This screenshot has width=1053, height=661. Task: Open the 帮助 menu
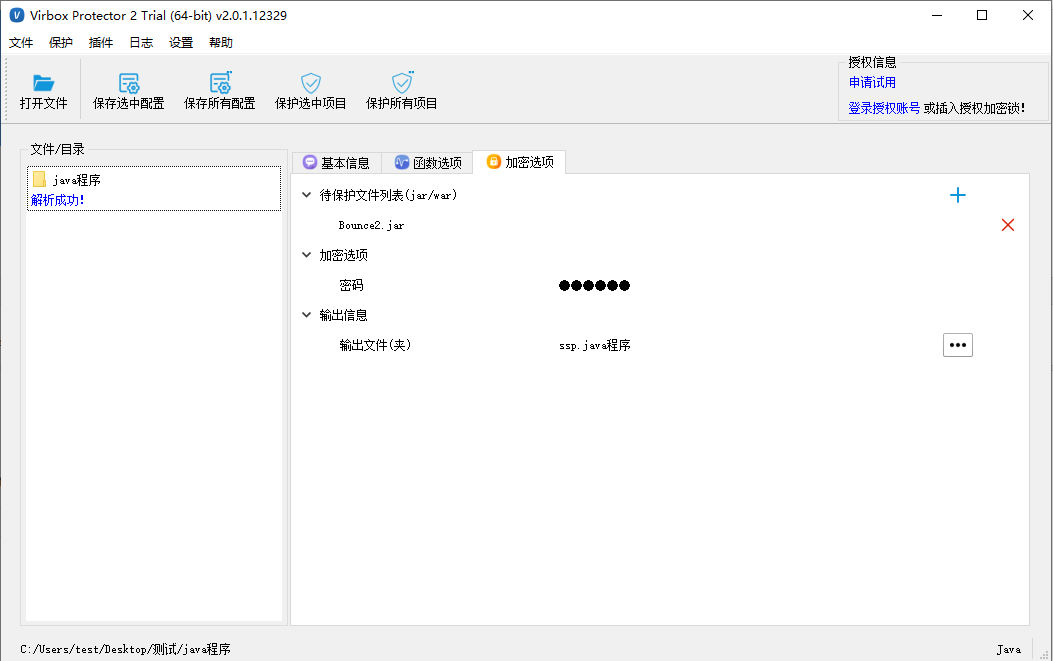(221, 42)
